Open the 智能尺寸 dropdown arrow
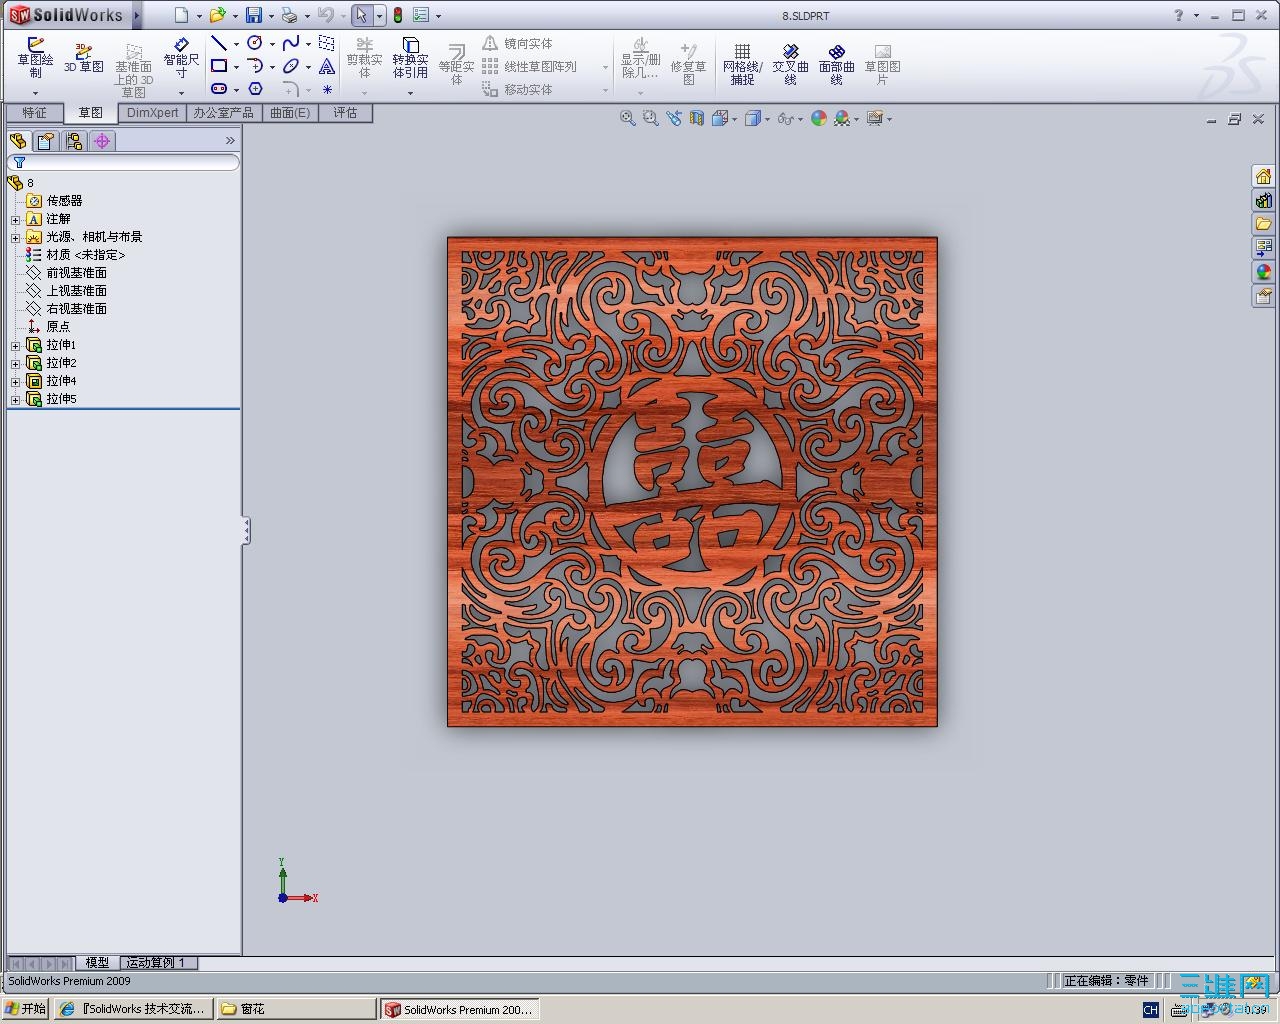Image resolution: width=1280 pixels, height=1024 pixels. [181, 93]
